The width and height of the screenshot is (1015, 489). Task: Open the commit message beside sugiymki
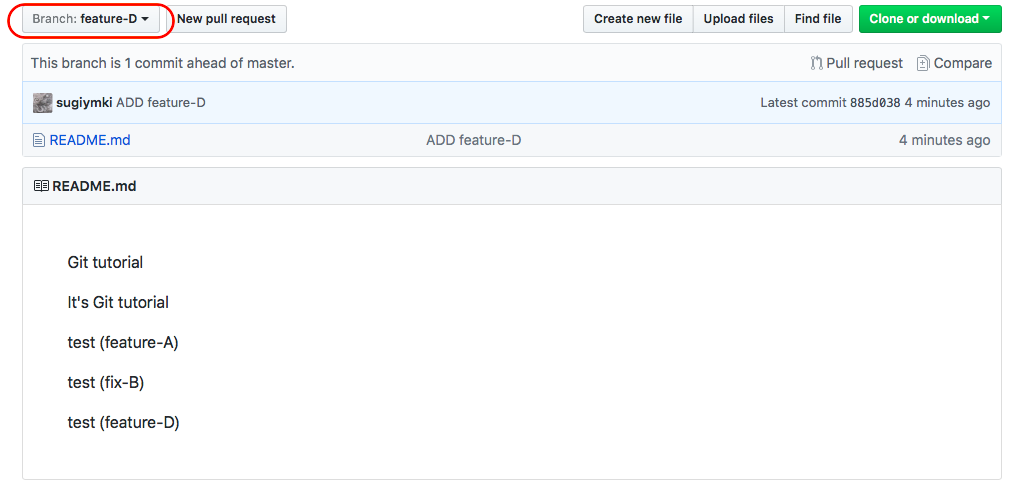pyautogui.click(x=161, y=102)
